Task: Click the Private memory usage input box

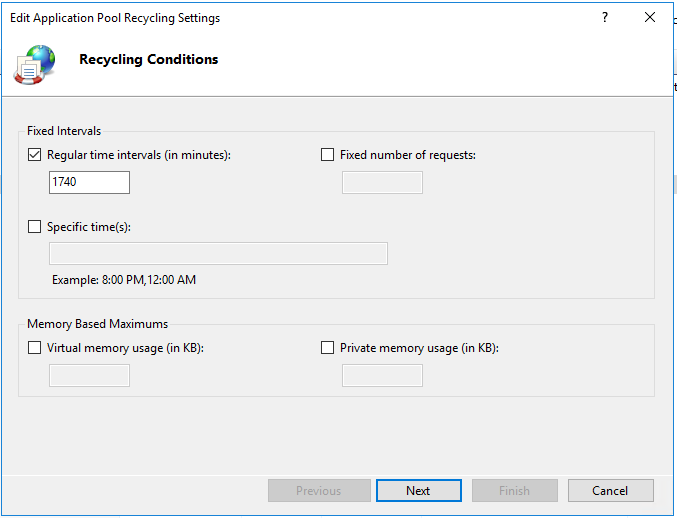Action: (382, 375)
